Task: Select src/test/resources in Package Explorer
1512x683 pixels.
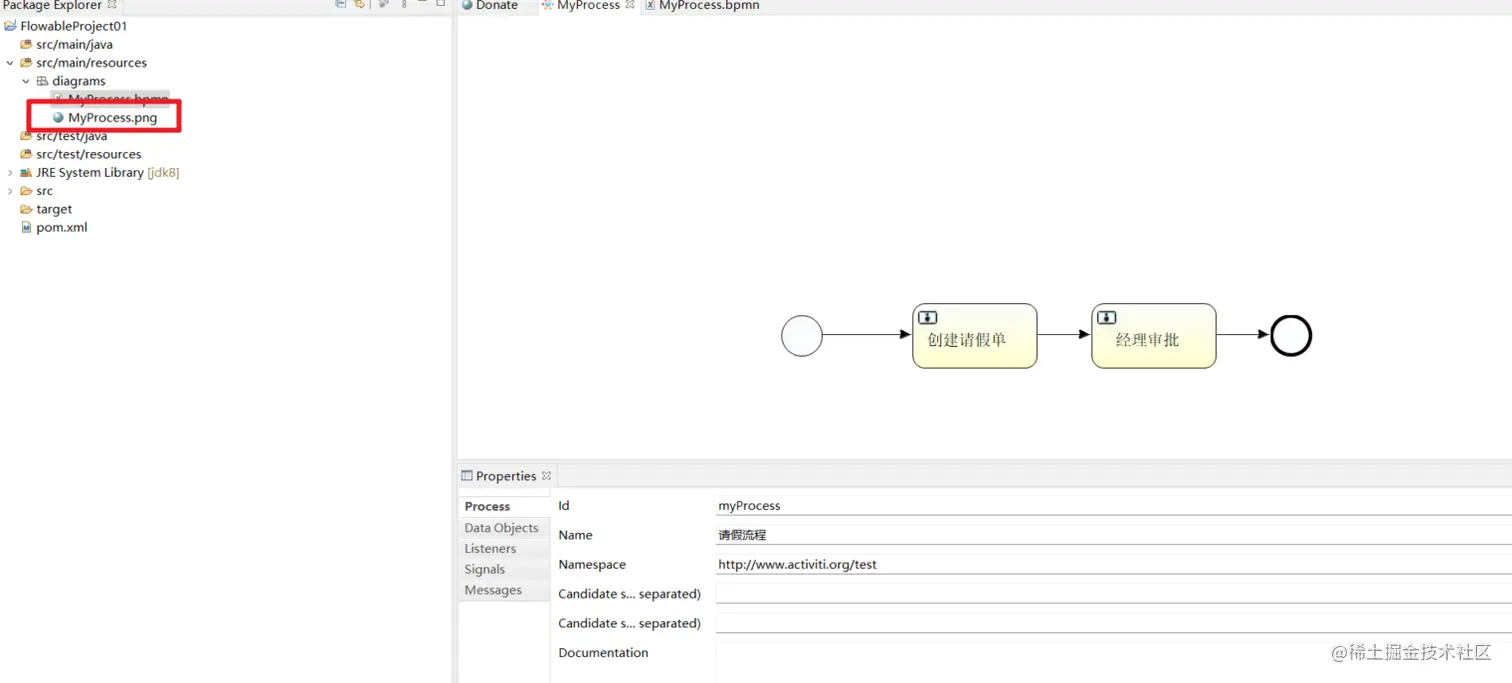Action: tap(88, 154)
